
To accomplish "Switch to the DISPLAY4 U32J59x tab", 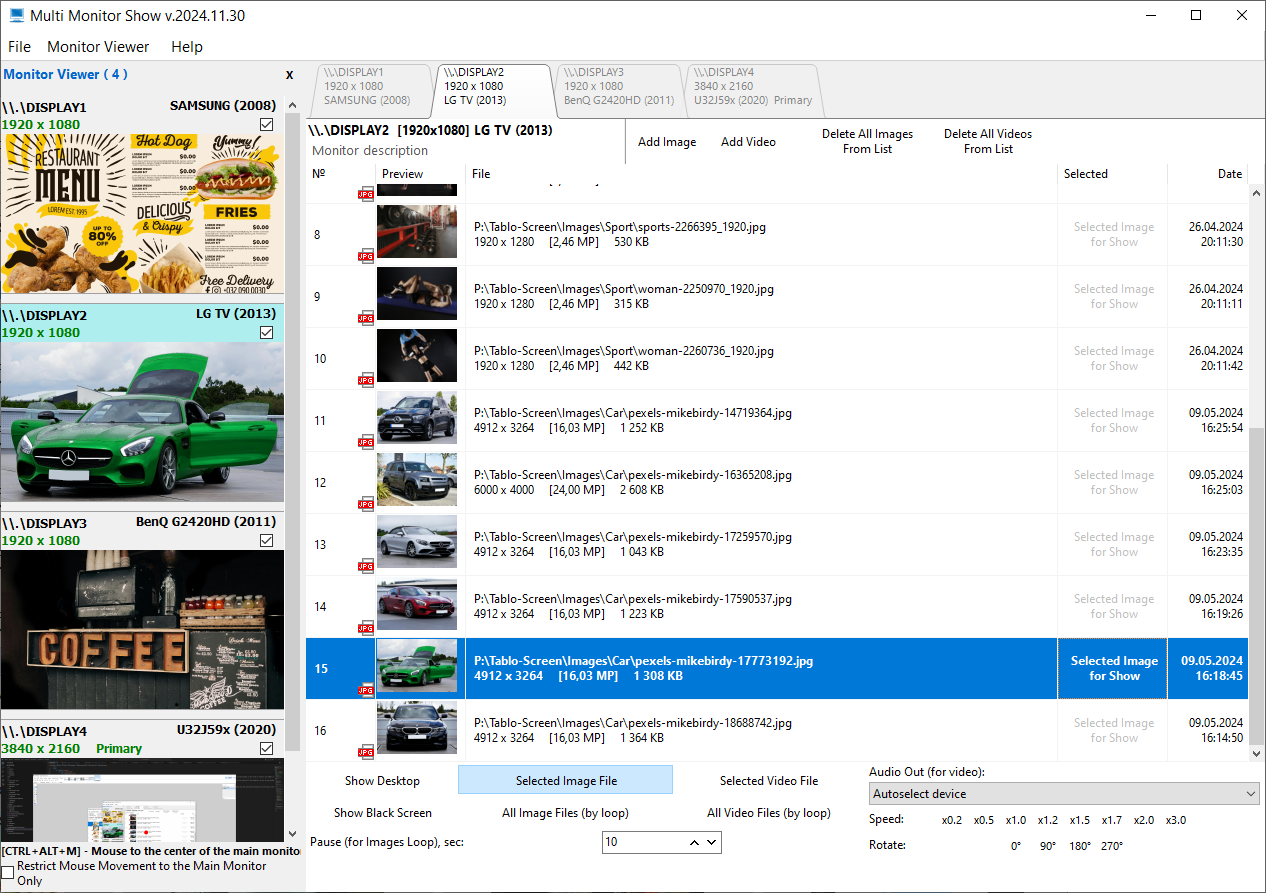I will click(x=752, y=87).
